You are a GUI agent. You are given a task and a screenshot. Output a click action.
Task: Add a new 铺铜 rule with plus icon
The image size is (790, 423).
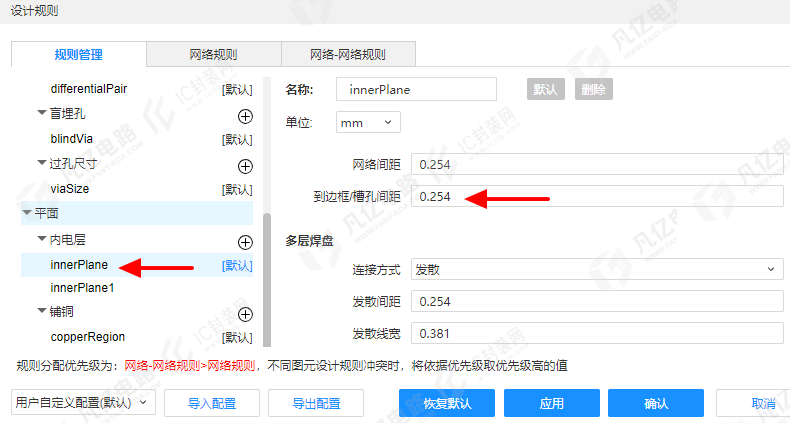245,315
